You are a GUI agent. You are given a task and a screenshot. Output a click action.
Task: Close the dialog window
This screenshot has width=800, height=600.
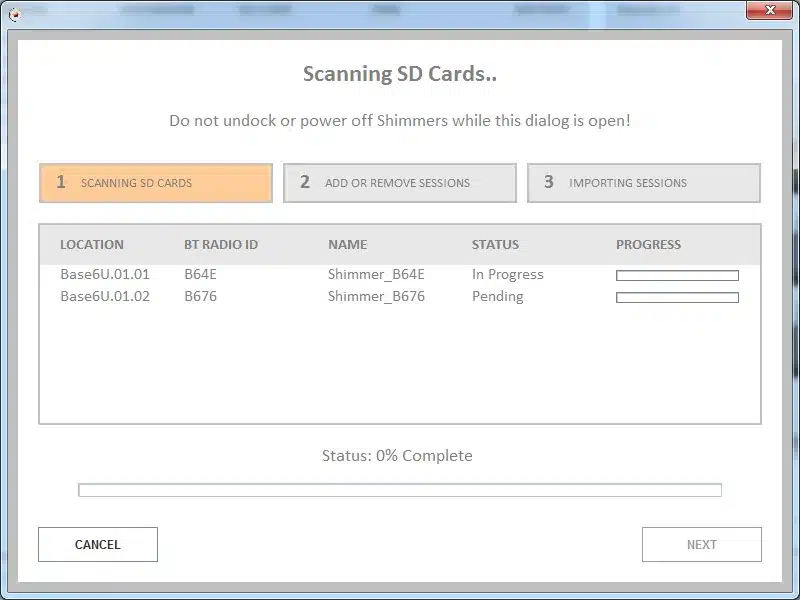(x=770, y=10)
